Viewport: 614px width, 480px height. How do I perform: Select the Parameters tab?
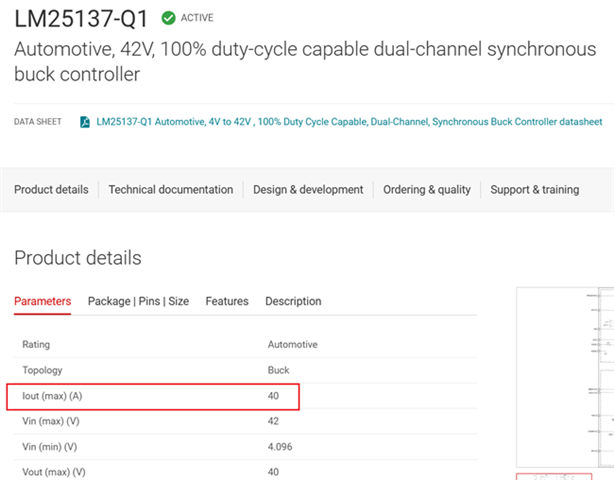(x=43, y=301)
